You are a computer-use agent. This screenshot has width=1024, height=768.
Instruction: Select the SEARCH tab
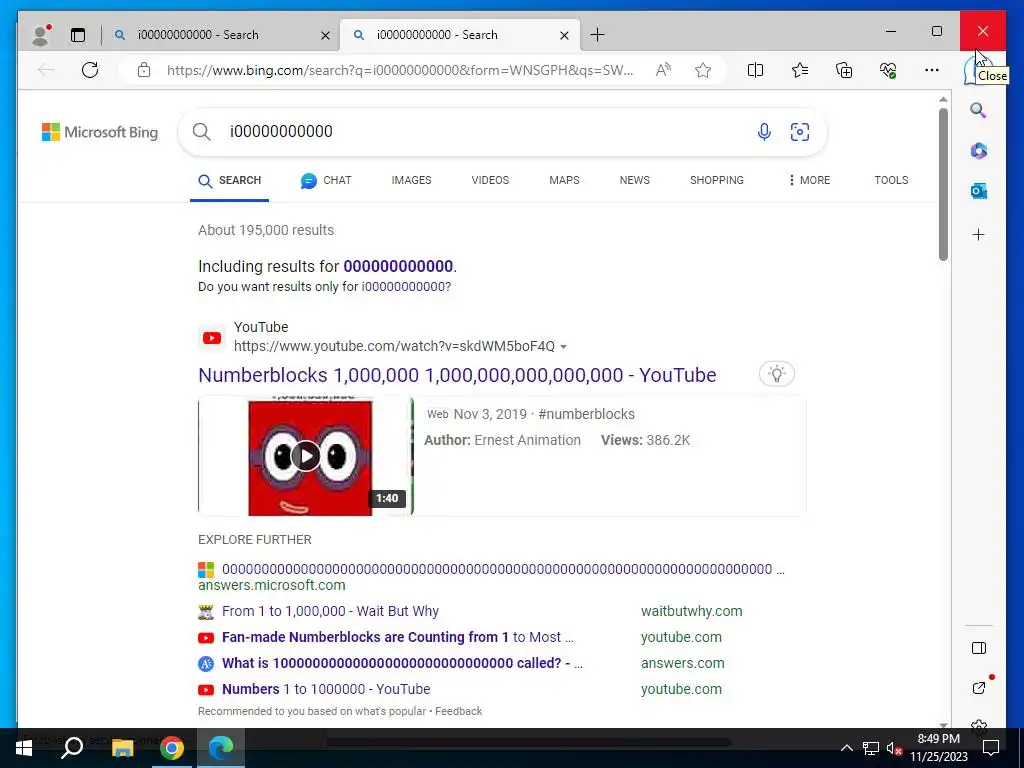point(229,180)
